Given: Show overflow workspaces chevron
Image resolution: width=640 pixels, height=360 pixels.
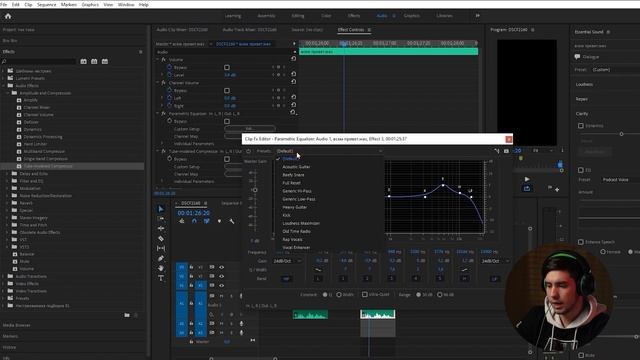Looking at the screenshot, I should 477,16.
